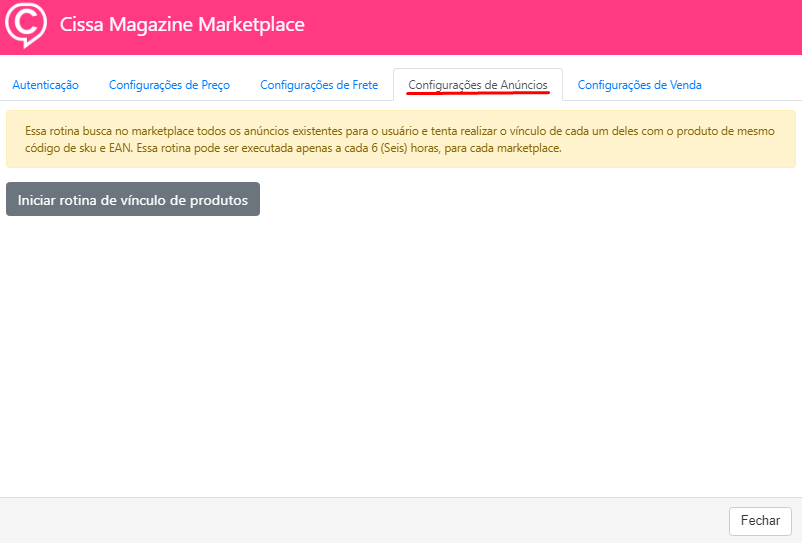Open the Configurações de Frete tab

click(319, 85)
